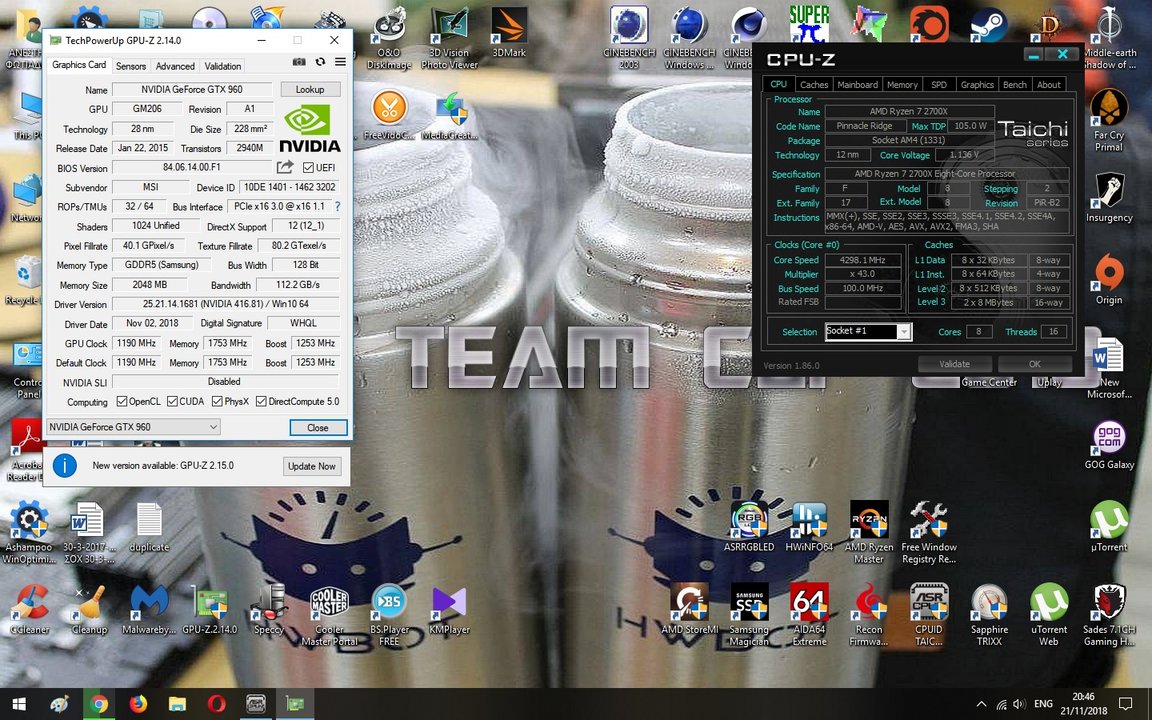Click the BIOS share/export icon in GPU-Z
Viewport: 1152px width, 720px height.
tap(285, 168)
